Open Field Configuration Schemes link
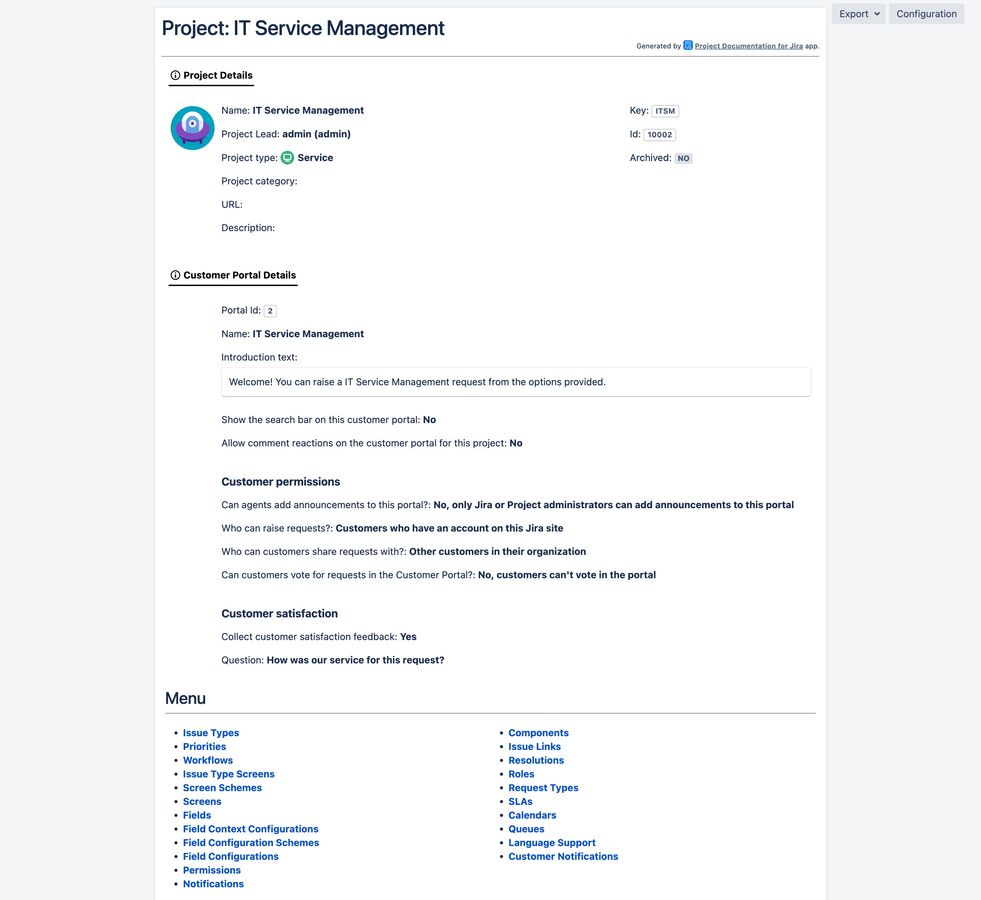The height and width of the screenshot is (900, 981). click(251, 843)
